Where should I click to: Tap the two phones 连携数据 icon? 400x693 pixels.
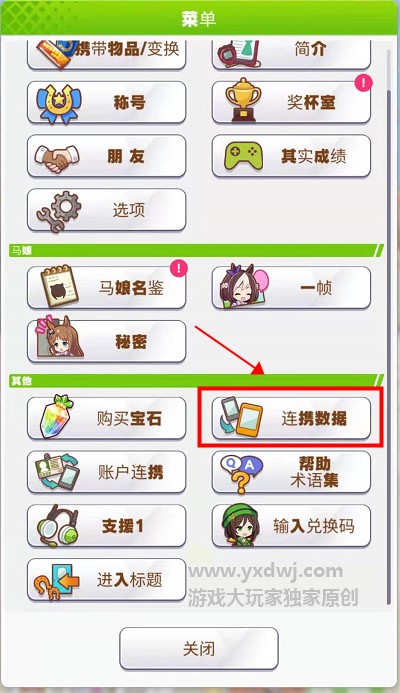pos(241,417)
